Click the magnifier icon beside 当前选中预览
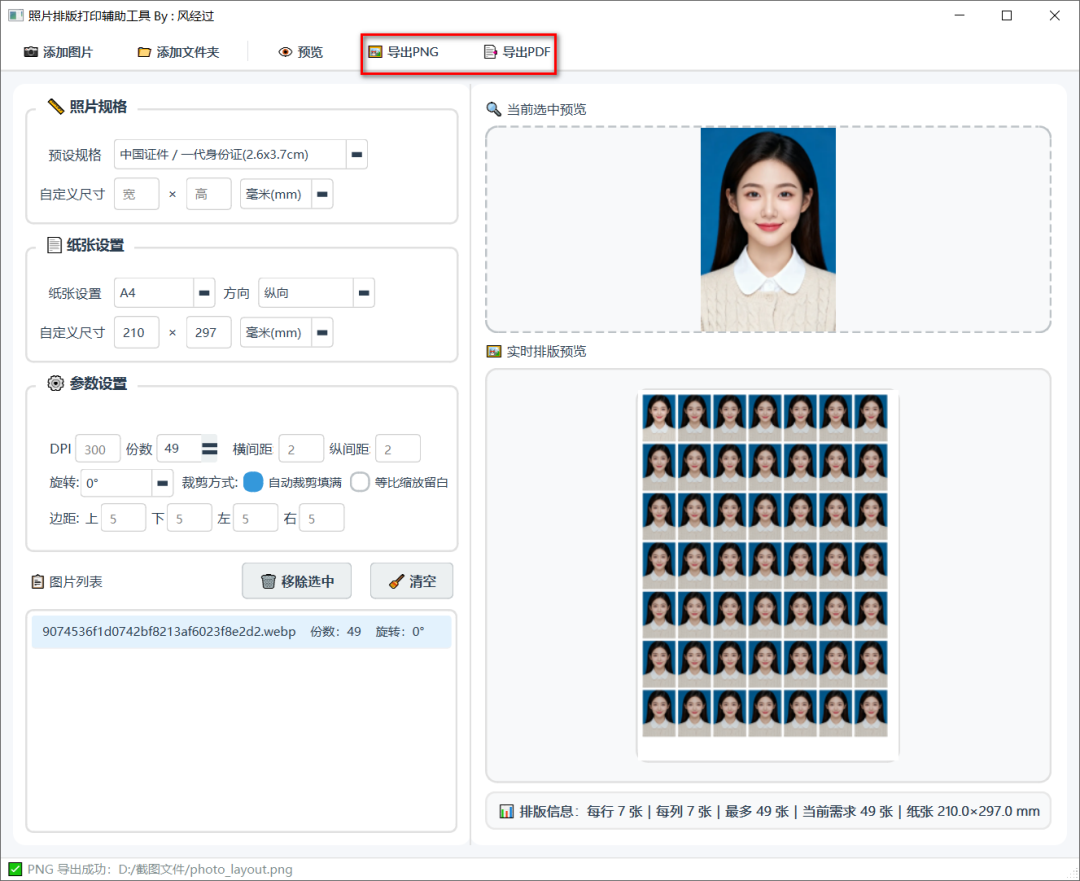This screenshot has width=1080, height=881. [x=493, y=109]
